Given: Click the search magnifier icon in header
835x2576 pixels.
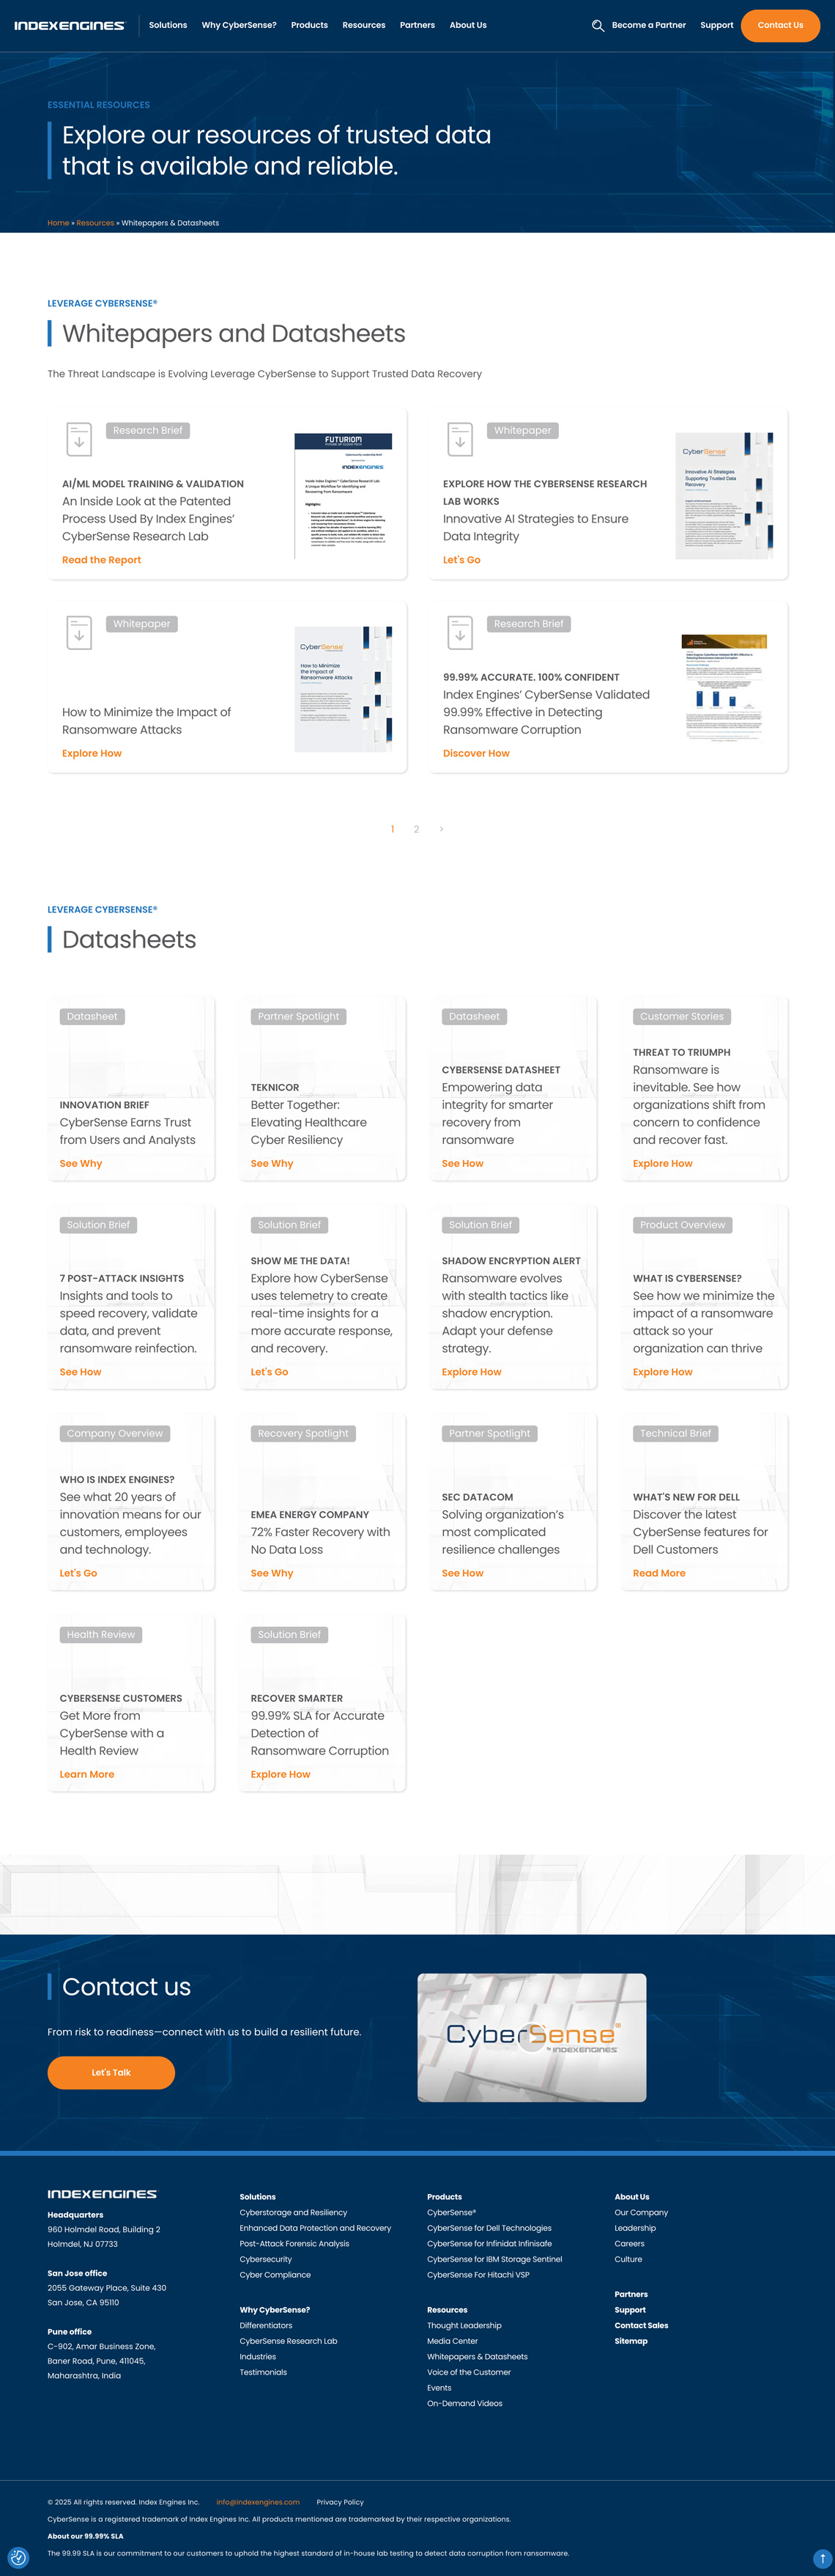Looking at the screenshot, I should coord(597,26).
